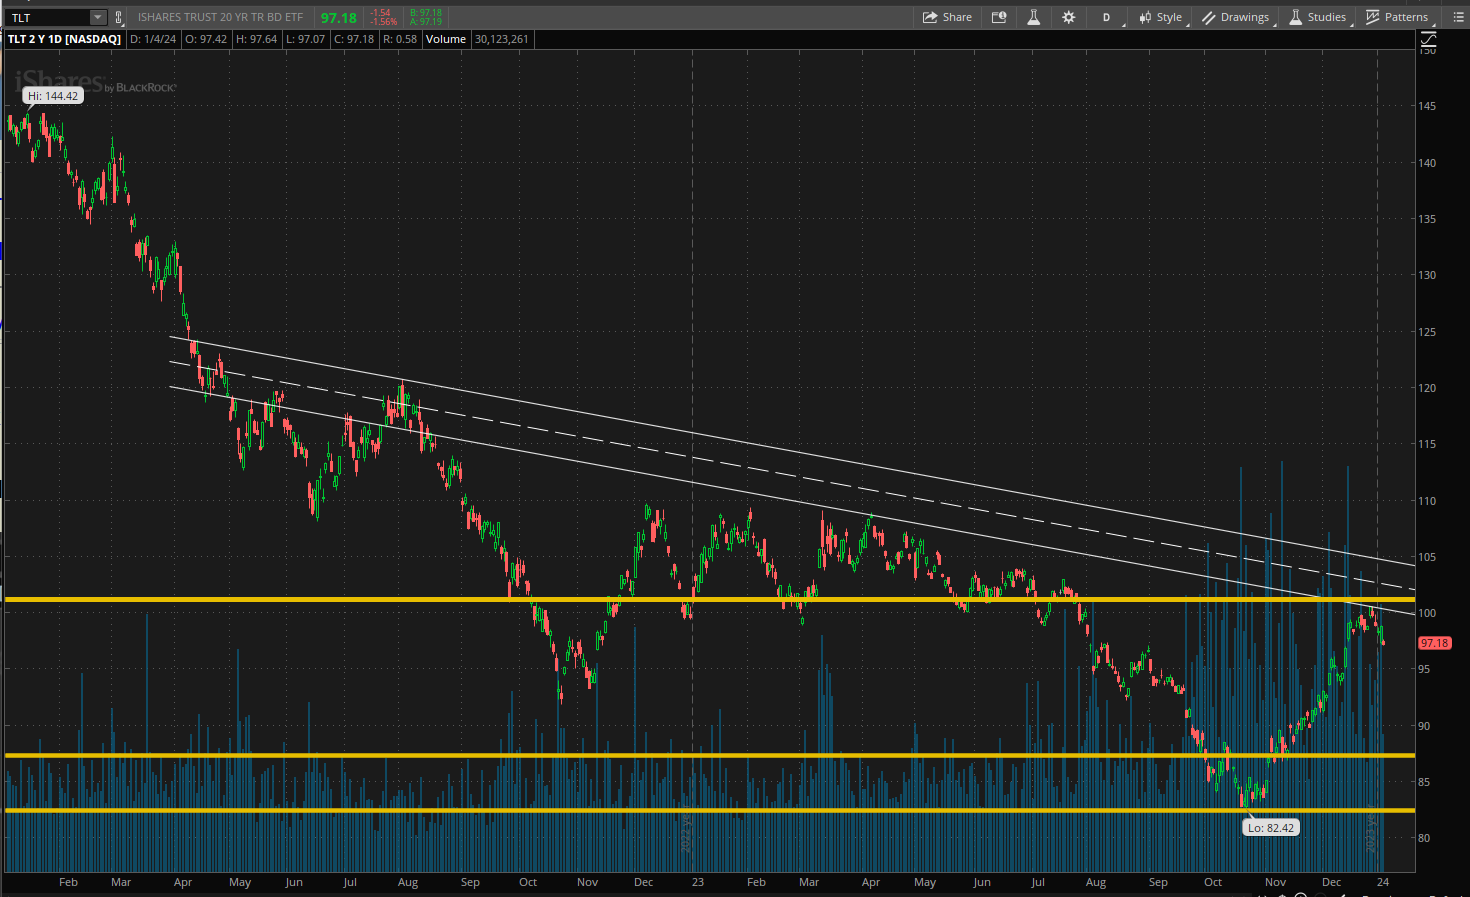The height and width of the screenshot is (897, 1470).
Task: Expand the TLT symbol dropdown arrow
Action: click(97, 17)
